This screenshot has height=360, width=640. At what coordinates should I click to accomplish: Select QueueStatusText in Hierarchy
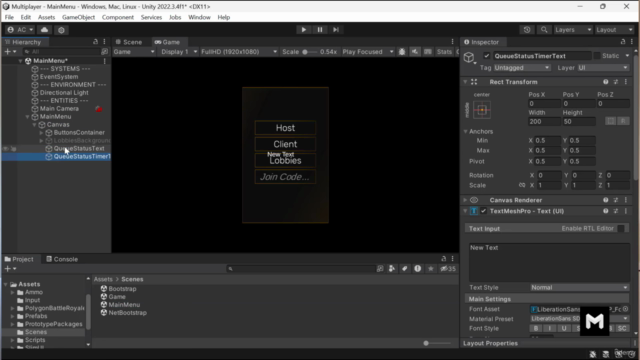coord(79,149)
